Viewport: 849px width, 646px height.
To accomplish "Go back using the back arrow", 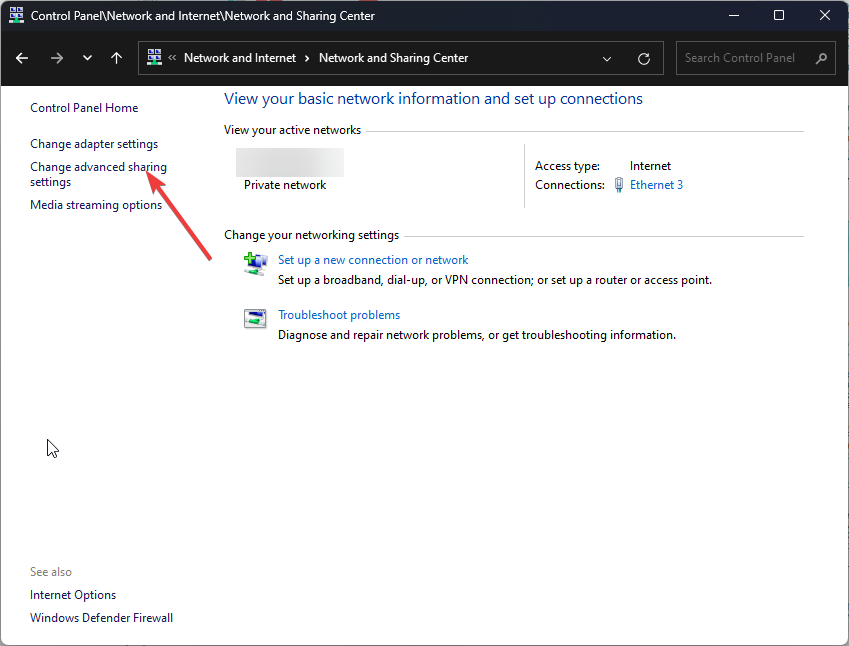I will point(22,58).
